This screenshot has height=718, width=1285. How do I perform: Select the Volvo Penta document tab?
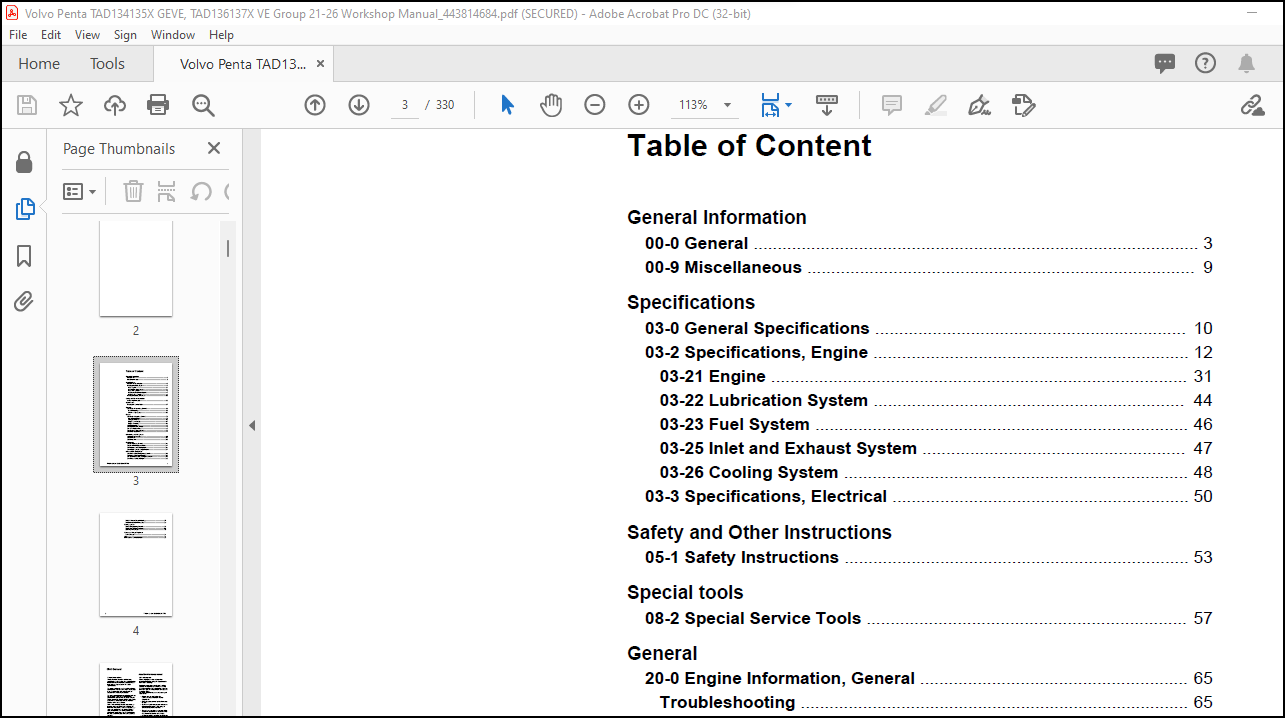[x=243, y=63]
